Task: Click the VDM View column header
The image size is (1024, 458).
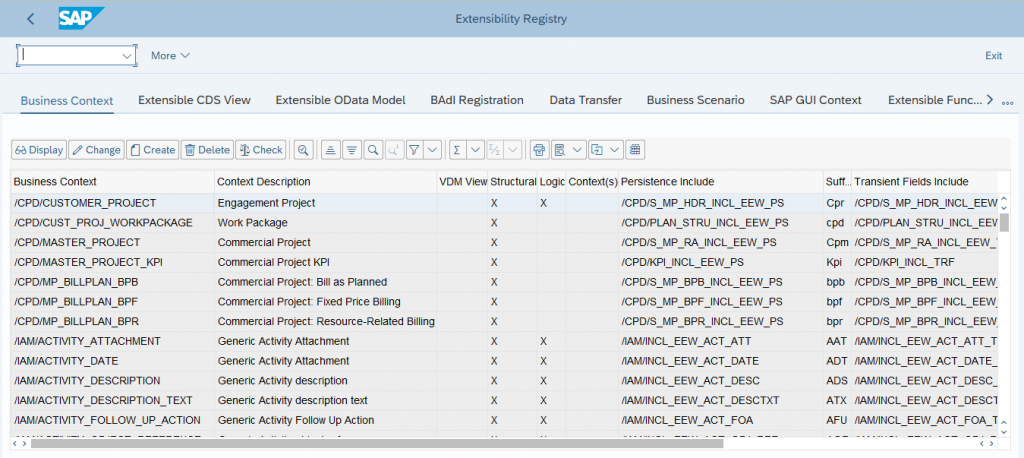Action: pyautogui.click(x=462, y=181)
